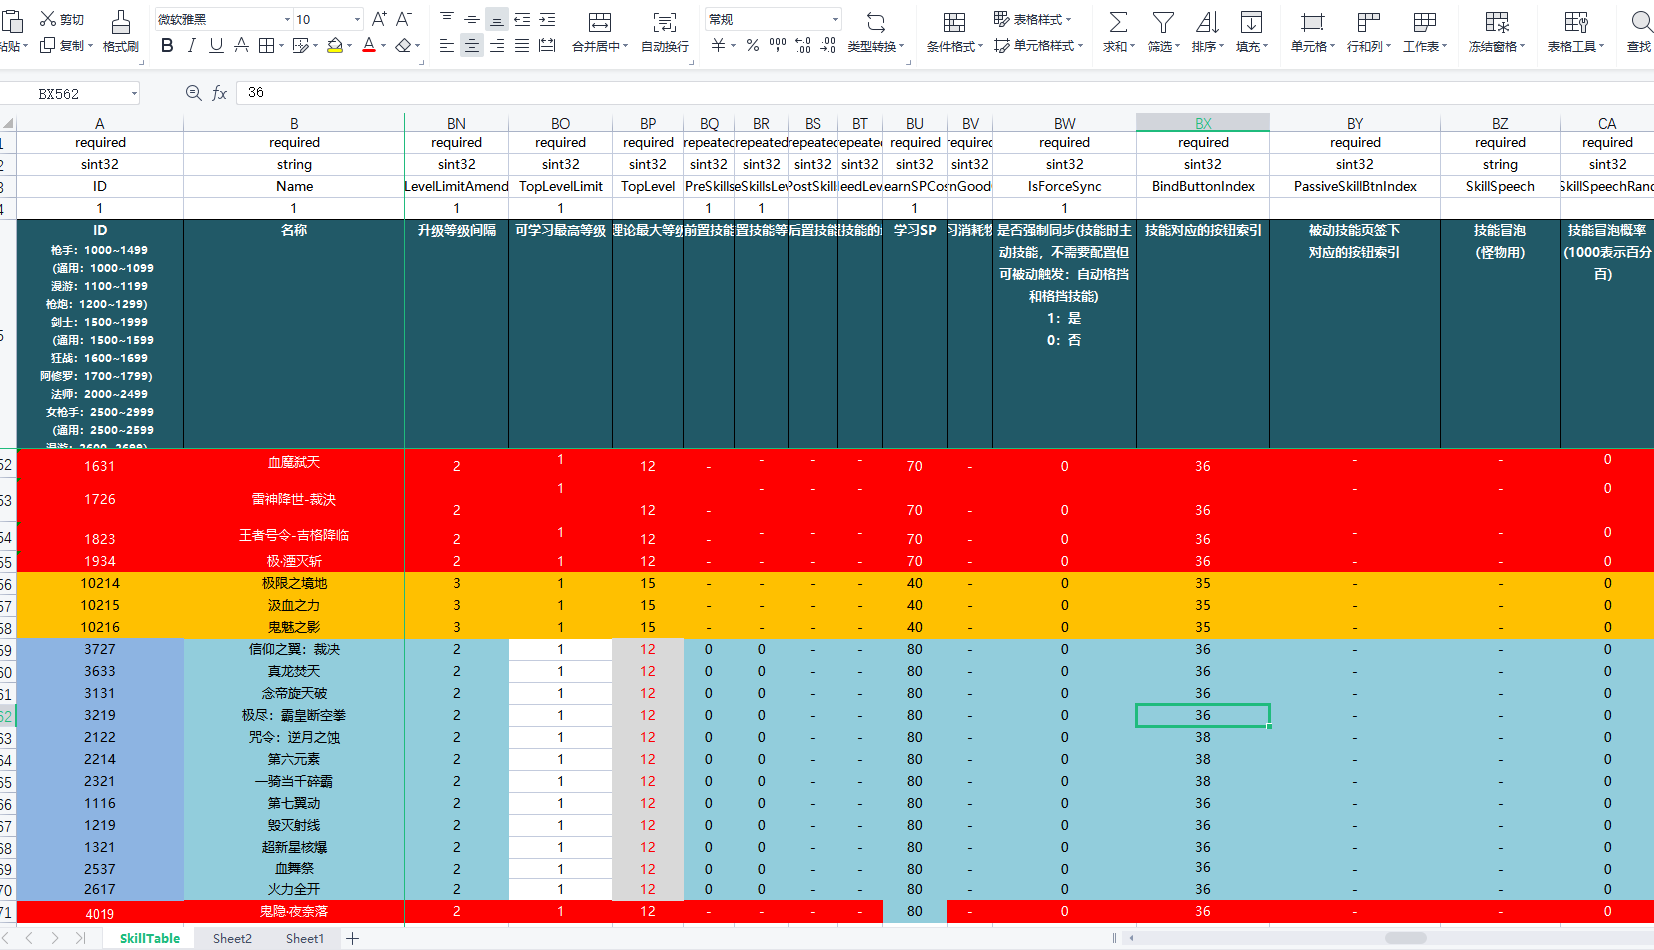The image size is (1654, 950).
Task: Click the 格式刷 format painter button
Action: click(121, 31)
